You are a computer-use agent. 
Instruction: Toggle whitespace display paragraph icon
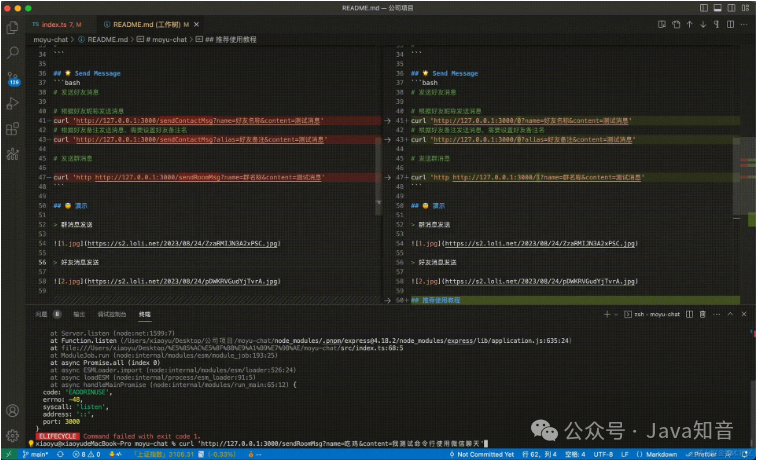tap(716, 25)
